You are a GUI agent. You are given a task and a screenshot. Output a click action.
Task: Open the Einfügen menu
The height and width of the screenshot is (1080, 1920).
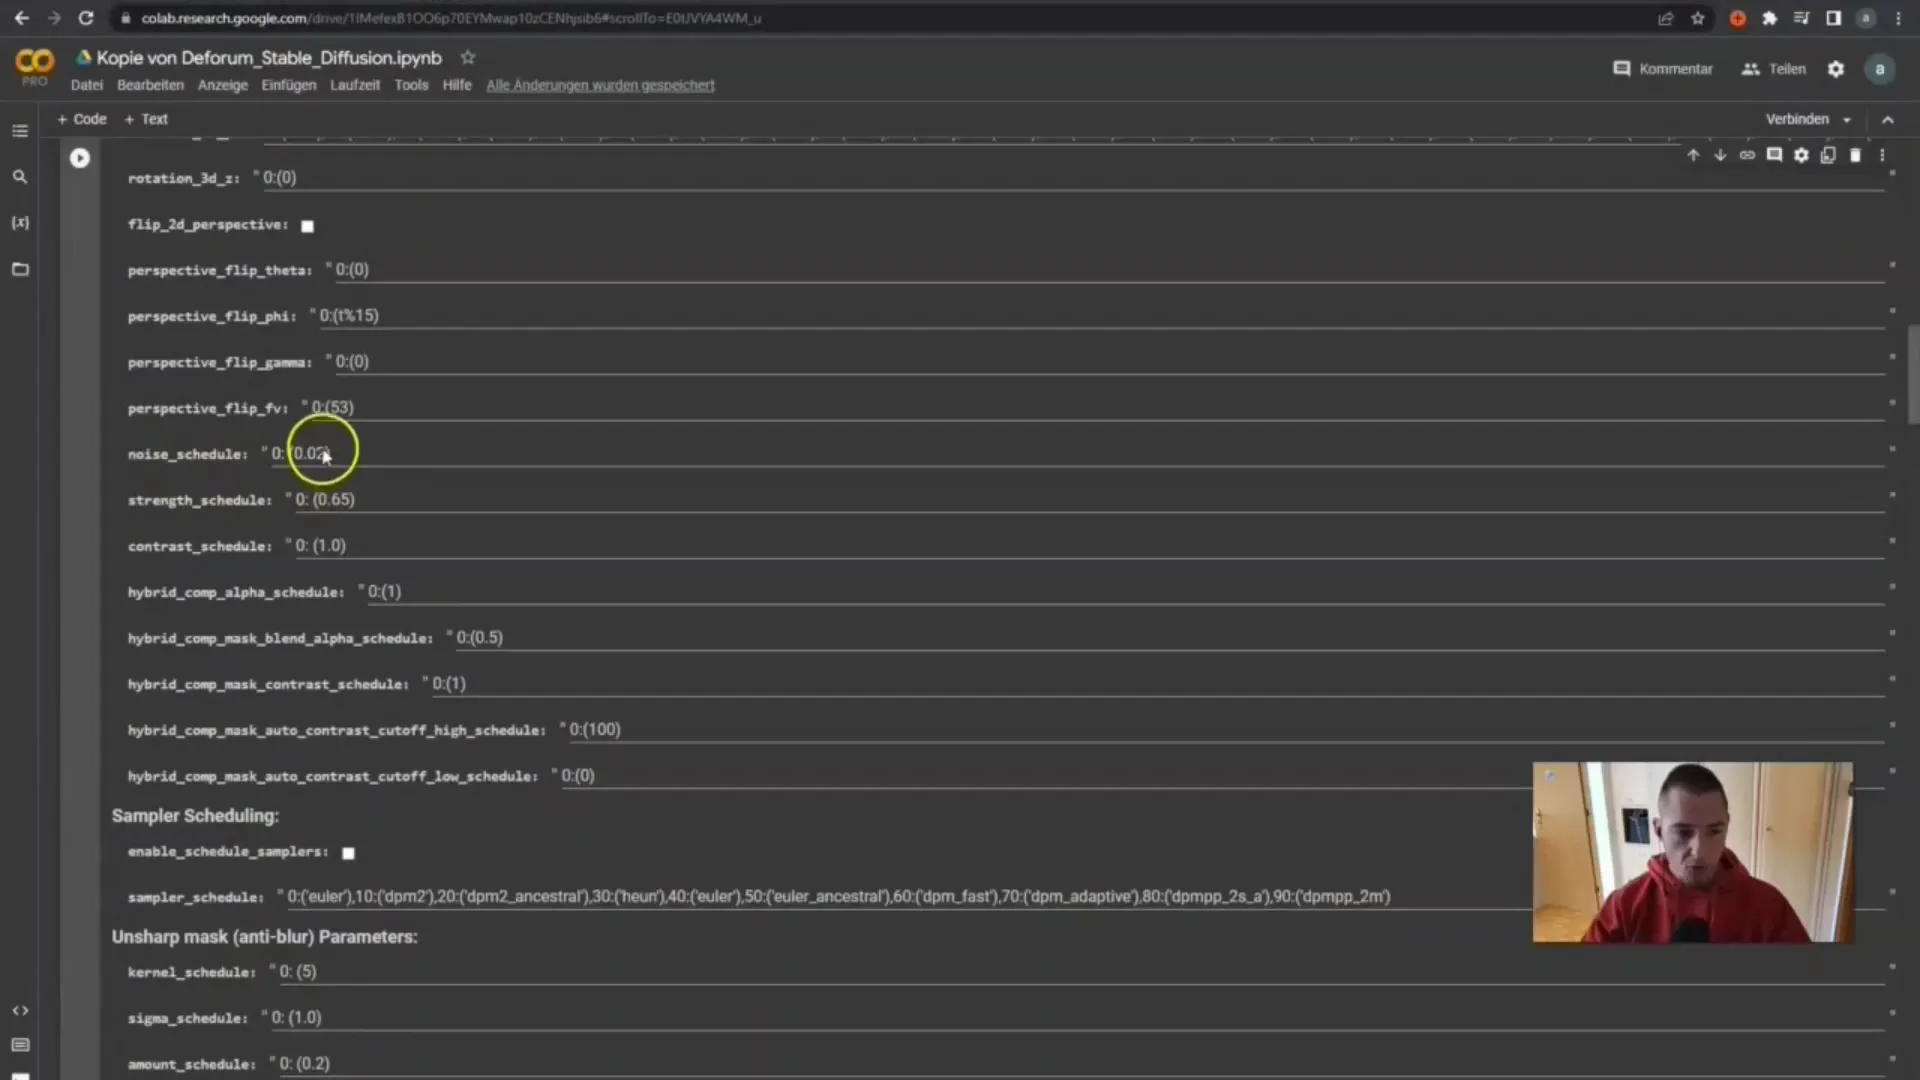tap(289, 85)
